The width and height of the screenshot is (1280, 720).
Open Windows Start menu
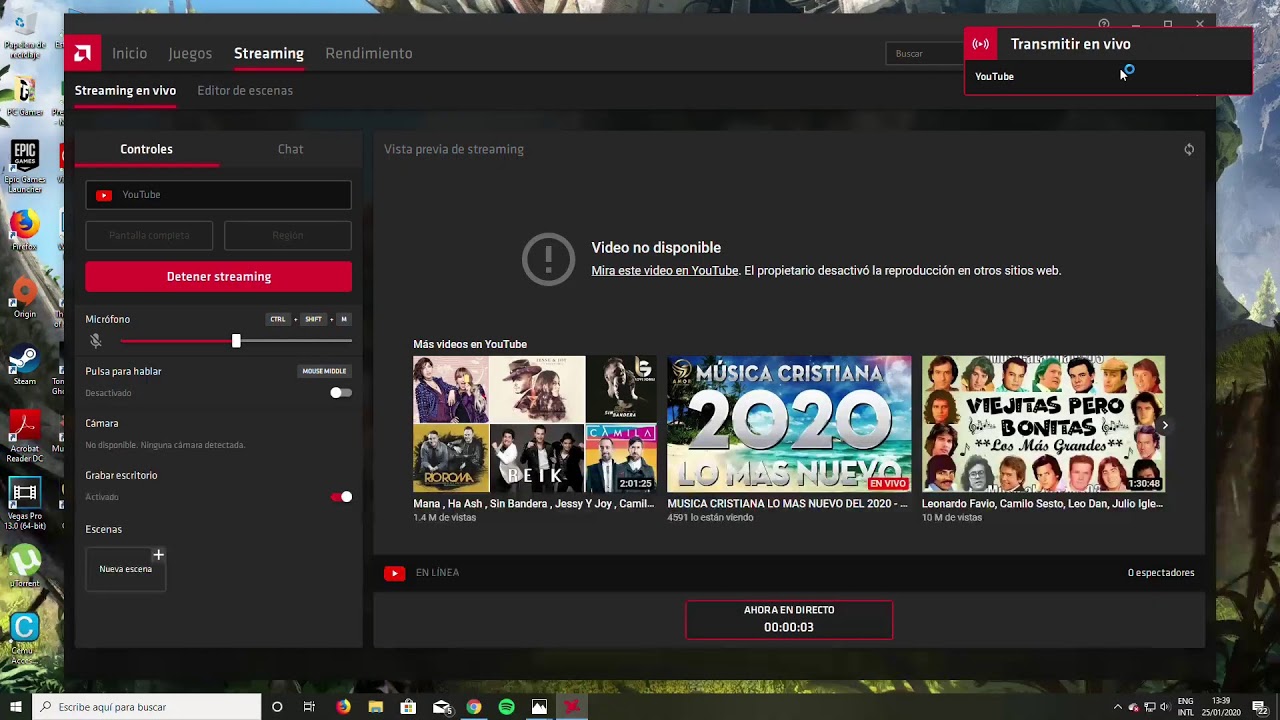(16, 707)
